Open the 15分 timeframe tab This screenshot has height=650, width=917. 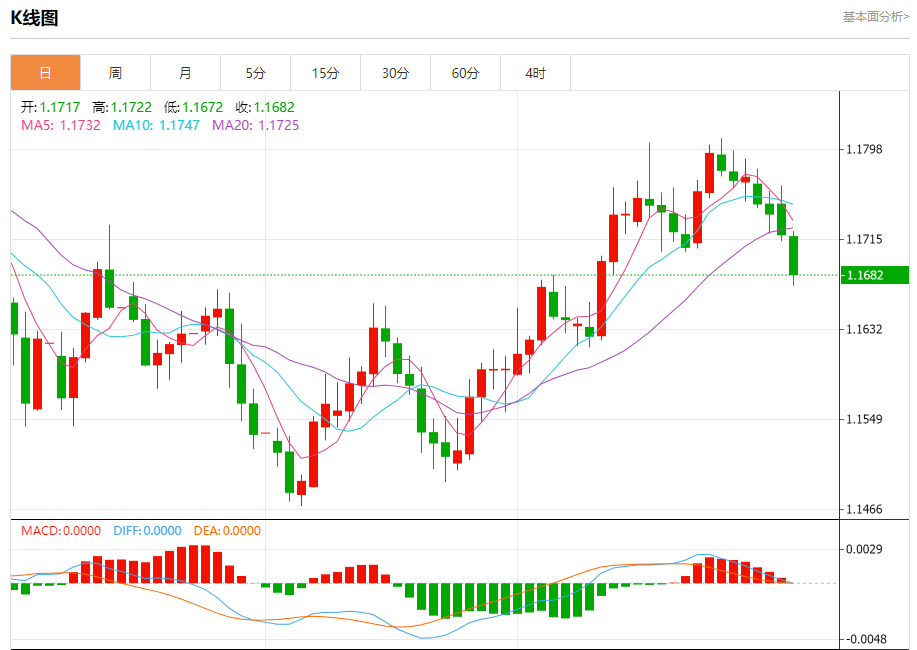tap(325, 73)
